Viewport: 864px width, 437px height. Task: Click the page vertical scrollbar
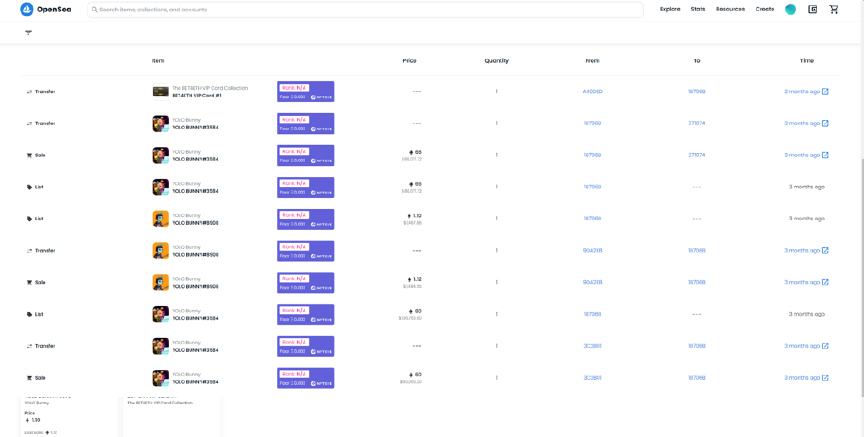click(862, 277)
